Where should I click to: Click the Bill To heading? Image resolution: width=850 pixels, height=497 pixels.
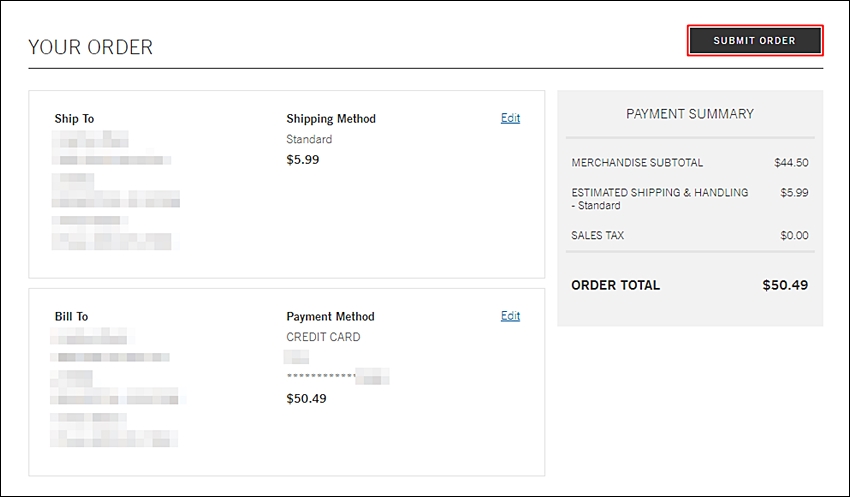tap(71, 317)
